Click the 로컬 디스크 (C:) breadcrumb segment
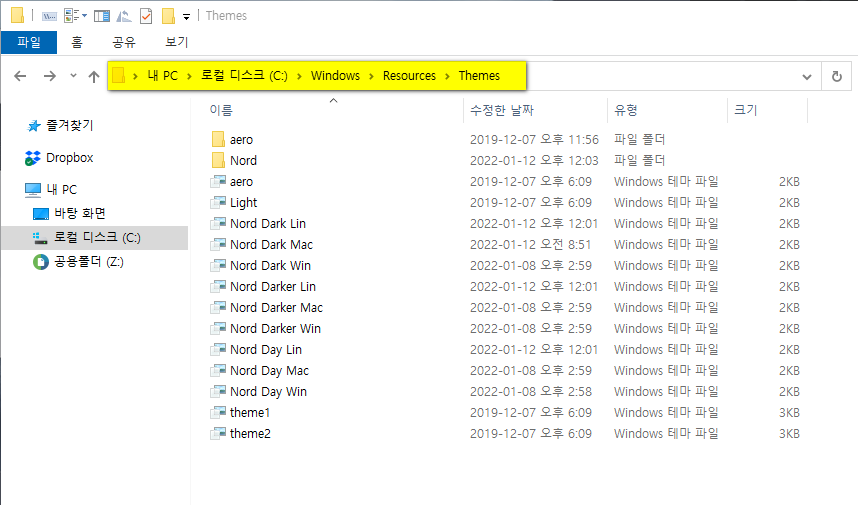 pyautogui.click(x=244, y=76)
